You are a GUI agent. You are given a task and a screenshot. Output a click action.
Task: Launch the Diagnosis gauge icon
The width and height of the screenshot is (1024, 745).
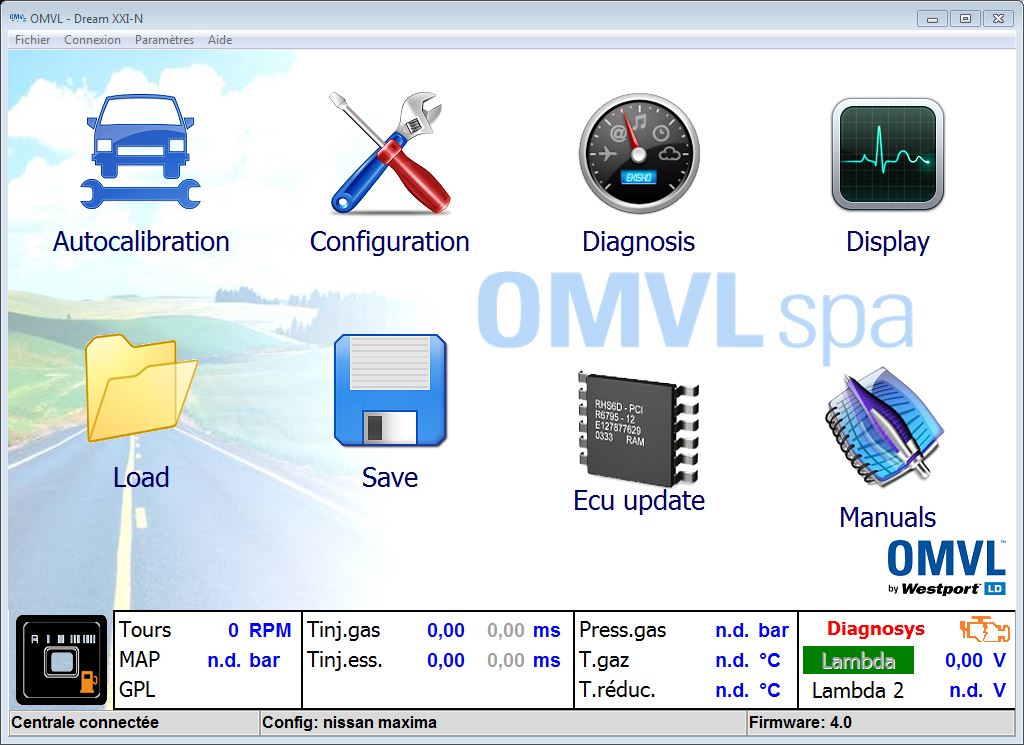(639, 153)
